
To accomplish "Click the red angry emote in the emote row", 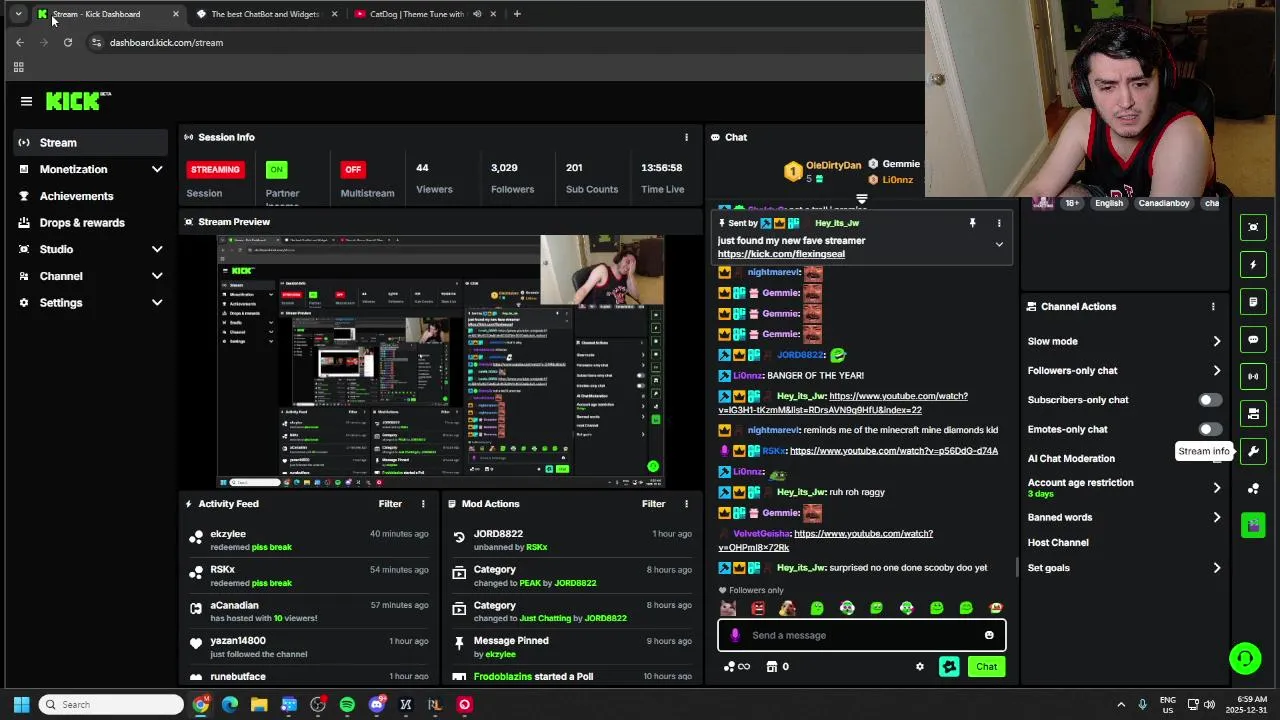I will pos(758,608).
